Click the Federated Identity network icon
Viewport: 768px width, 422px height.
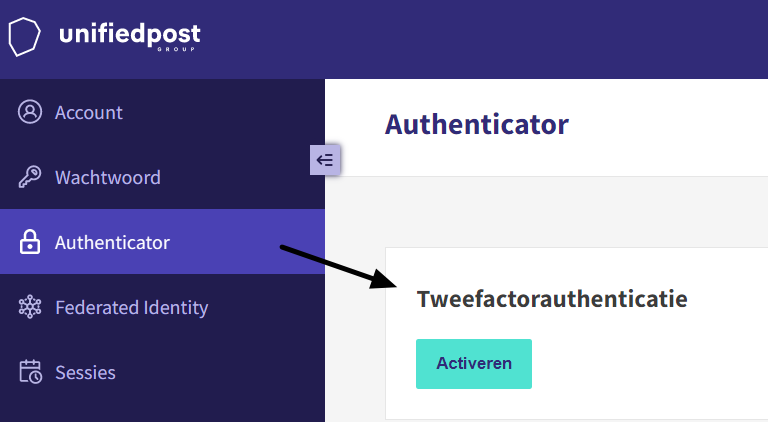[x=30, y=307]
